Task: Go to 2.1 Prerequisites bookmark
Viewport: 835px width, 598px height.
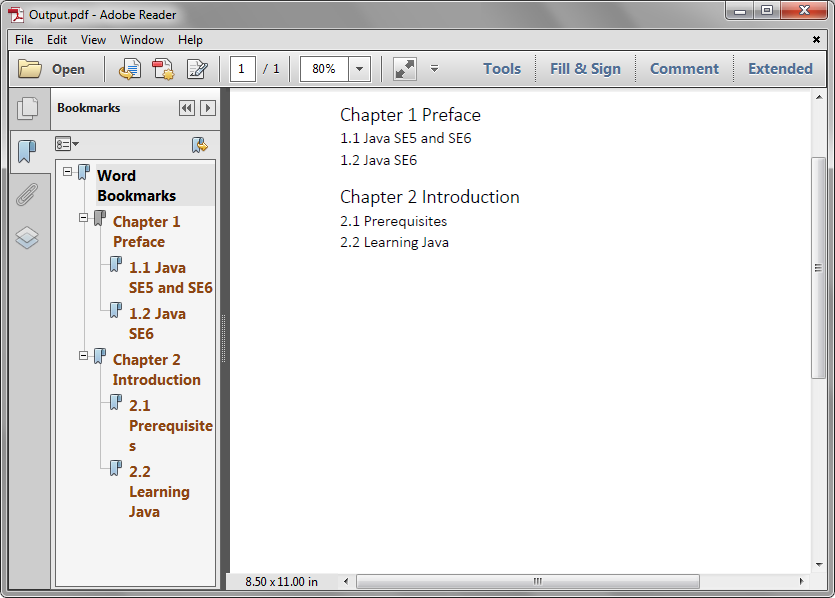Action: (x=170, y=425)
